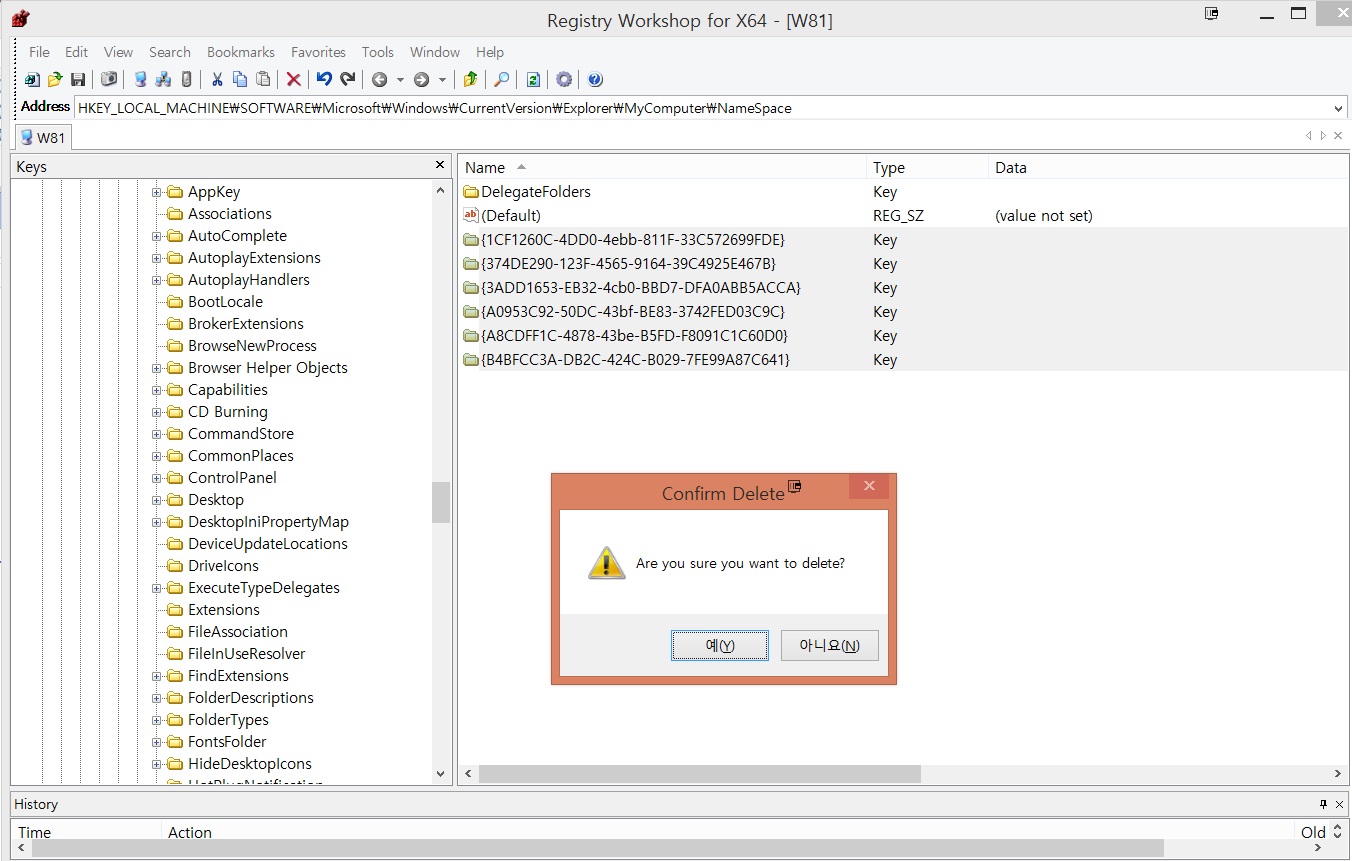Click the DelegateFolders folder icon
The image size is (1352, 861).
pyautogui.click(x=471, y=191)
